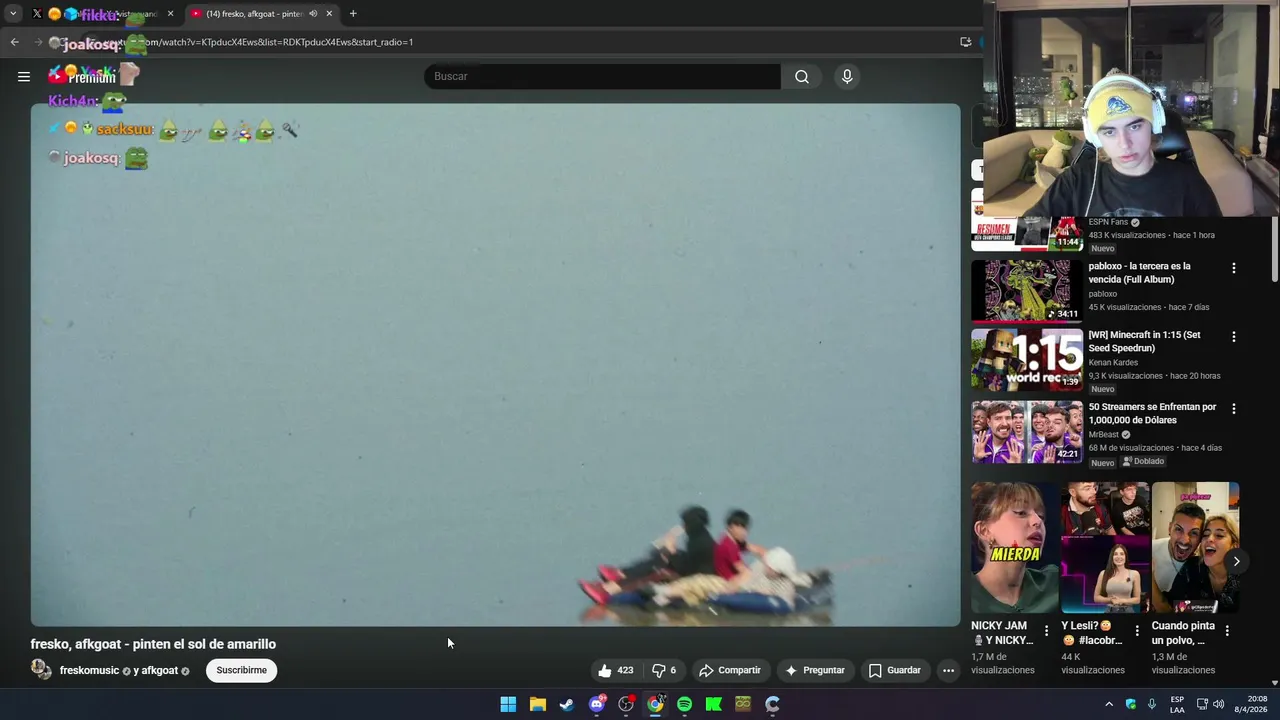Image resolution: width=1280 pixels, height=720 pixels.
Task: Open Cuando pinta un polvo short thumbnail
Action: [x=1195, y=547]
